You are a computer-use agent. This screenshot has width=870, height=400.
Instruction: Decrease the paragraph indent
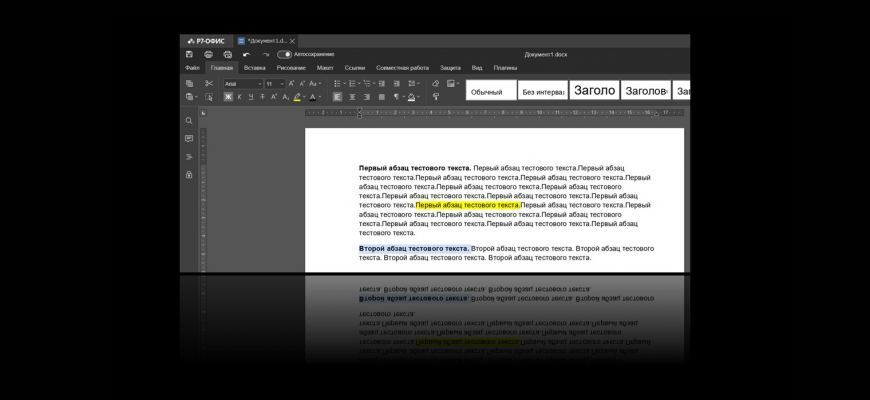tap(382, 83)
